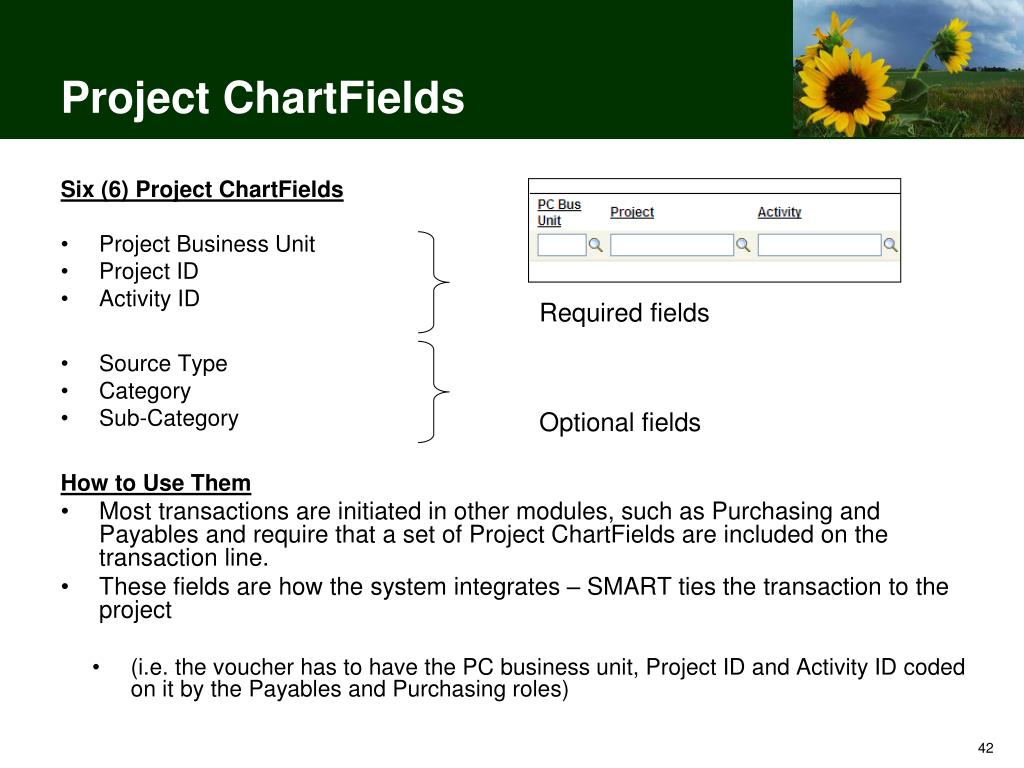This screenshot has height=768, width=1024.
Task: Click the paragraph starting Most transactions are initiated
Action: (x=493, y=534)
